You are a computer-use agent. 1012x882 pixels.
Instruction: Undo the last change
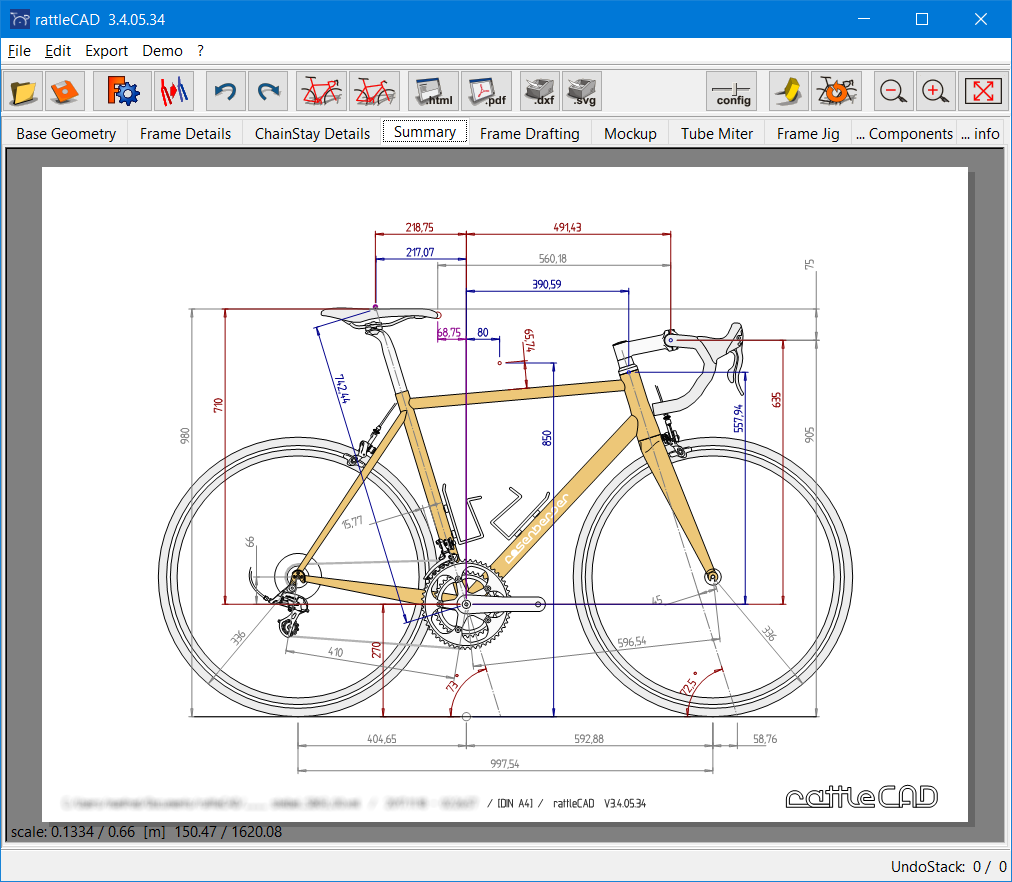point(225,91)
